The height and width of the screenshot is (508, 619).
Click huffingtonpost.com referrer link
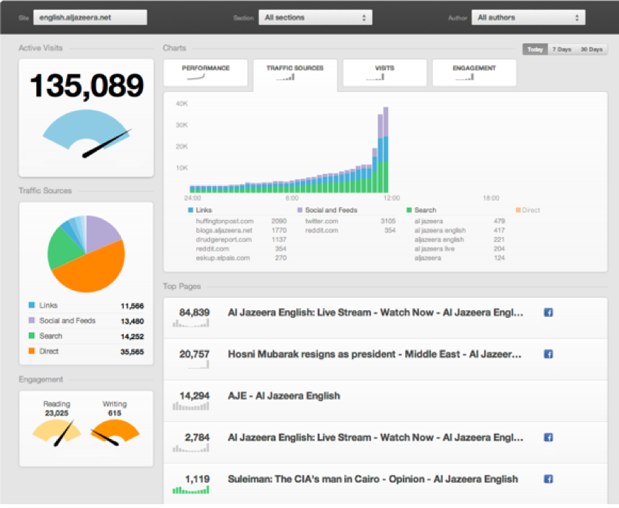225,221
